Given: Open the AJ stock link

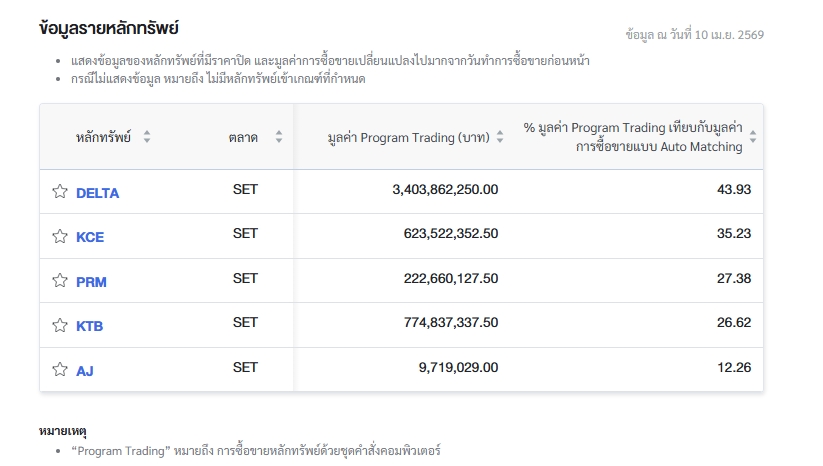Looking at the screenshot, I should tap(85, 371).
